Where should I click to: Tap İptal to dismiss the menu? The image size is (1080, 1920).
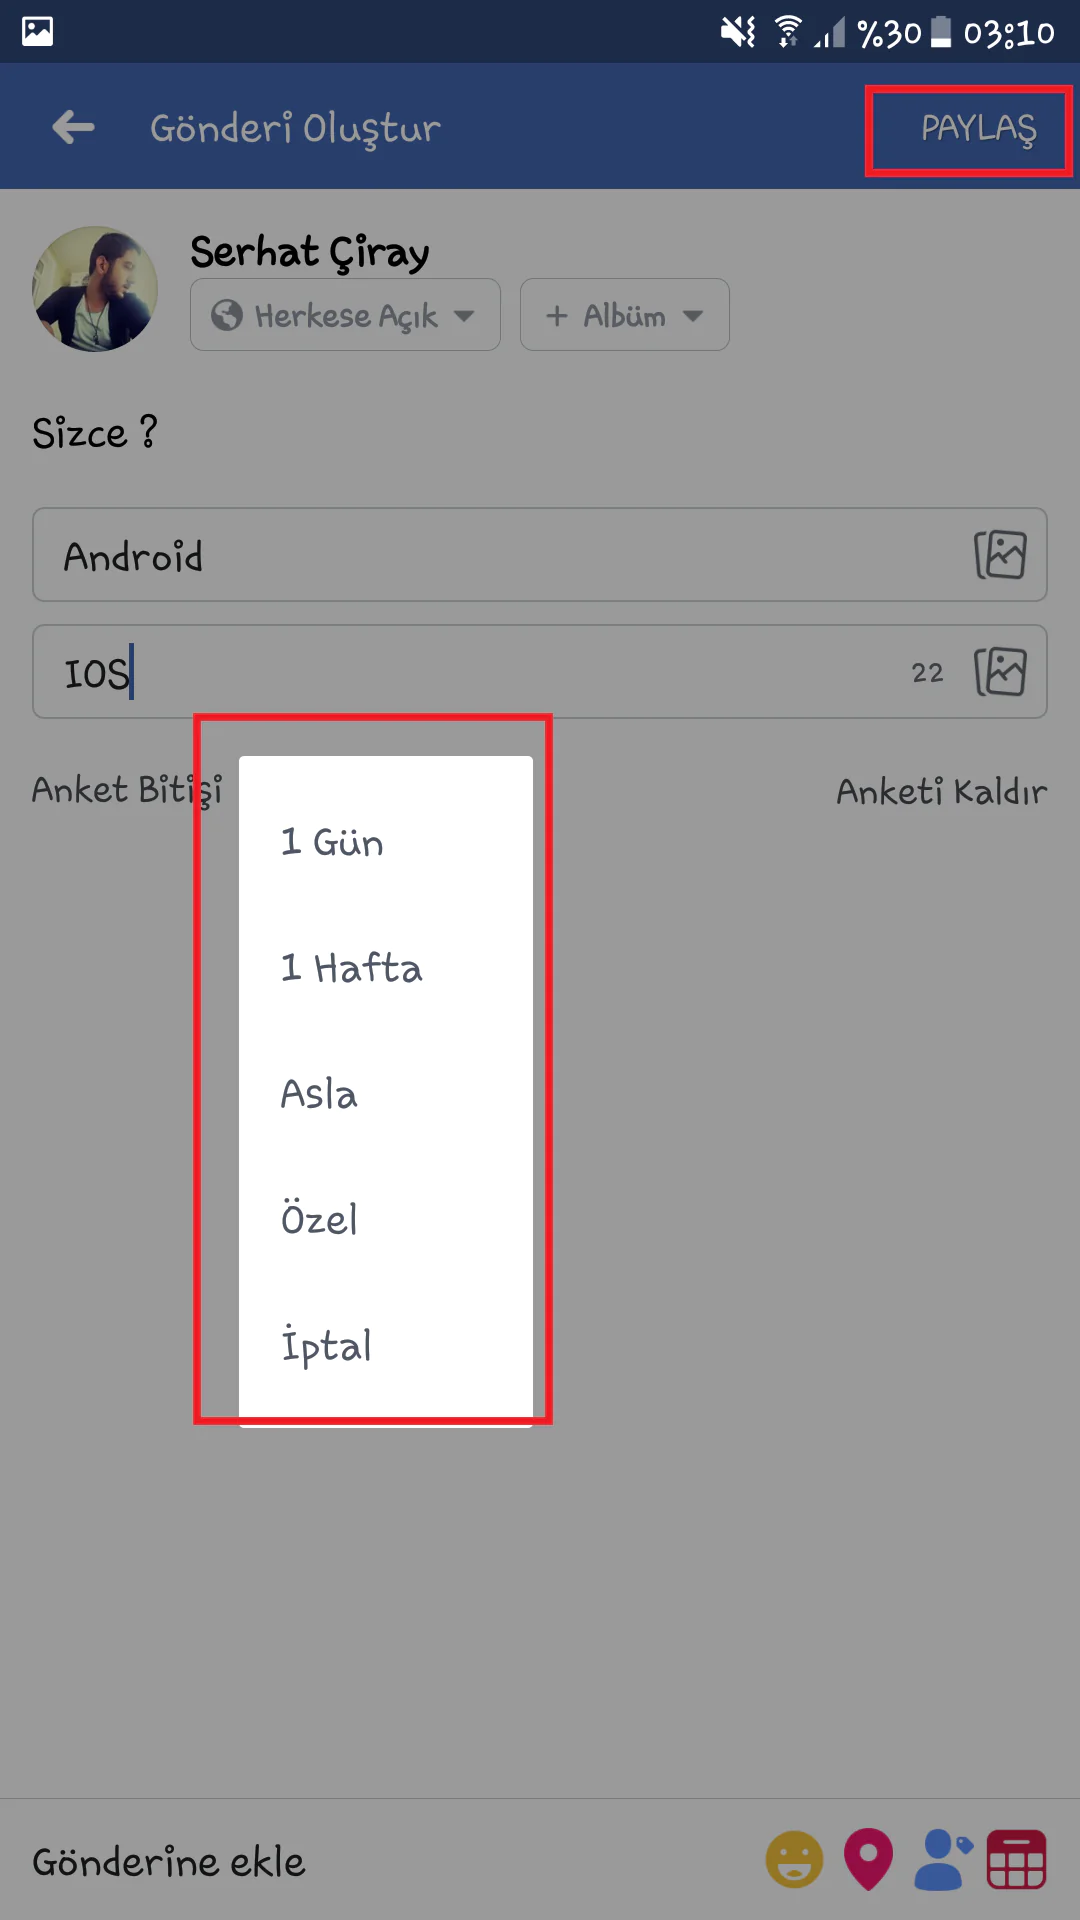pyautogui.click(x=326, y=1346)
